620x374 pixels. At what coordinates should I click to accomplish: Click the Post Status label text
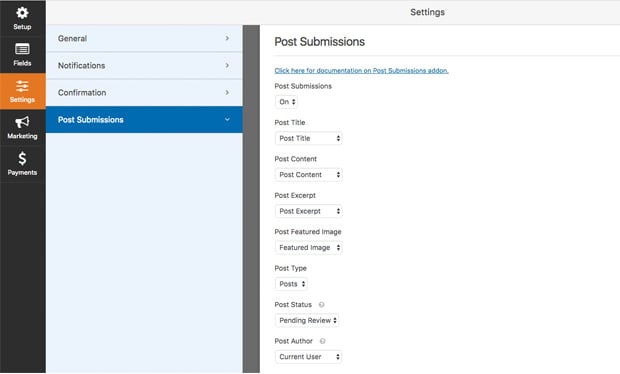293,304
